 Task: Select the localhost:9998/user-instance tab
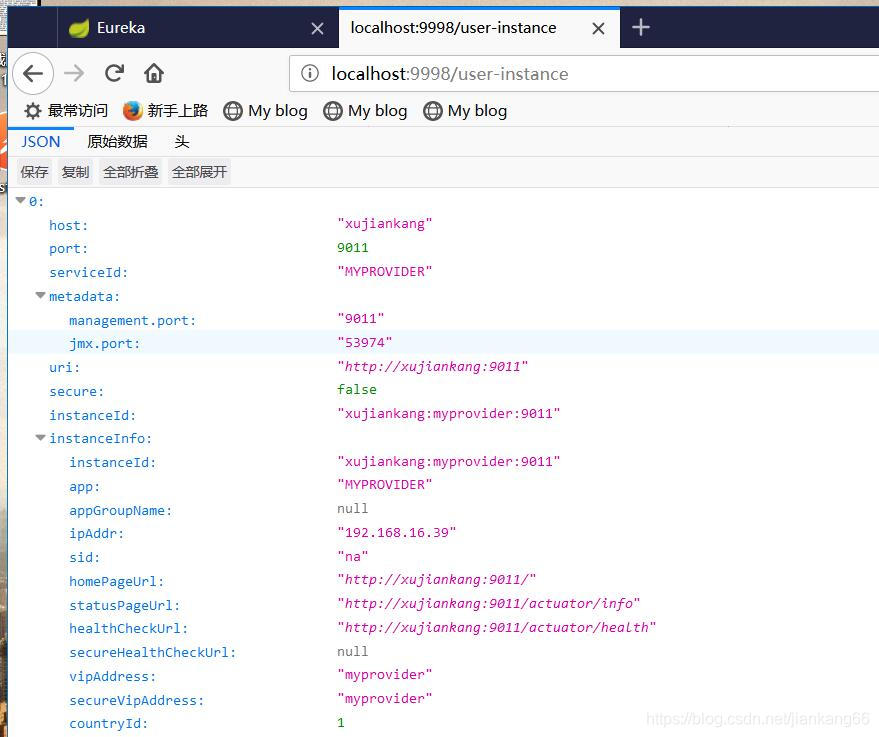tap(479, 27)
